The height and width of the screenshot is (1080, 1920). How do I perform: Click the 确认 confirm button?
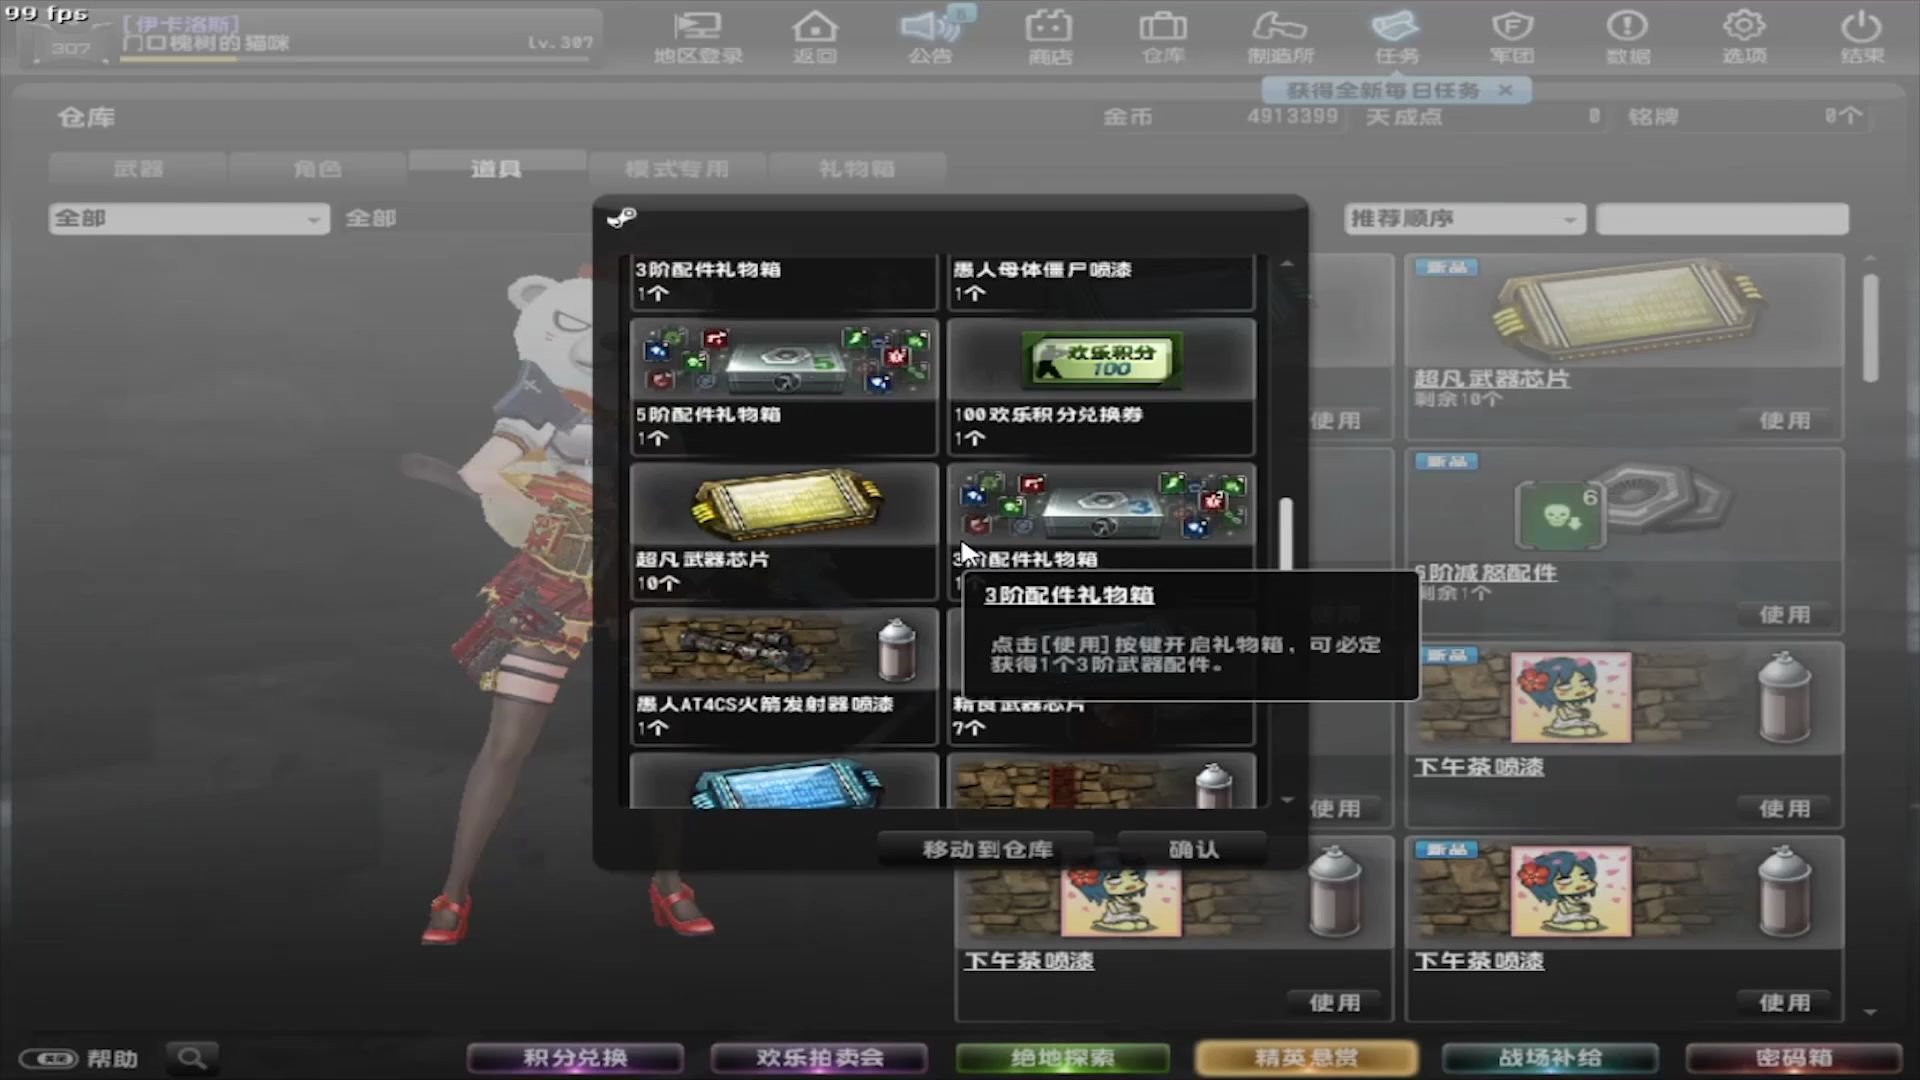pyautogui.click(x=1192, y=847)
